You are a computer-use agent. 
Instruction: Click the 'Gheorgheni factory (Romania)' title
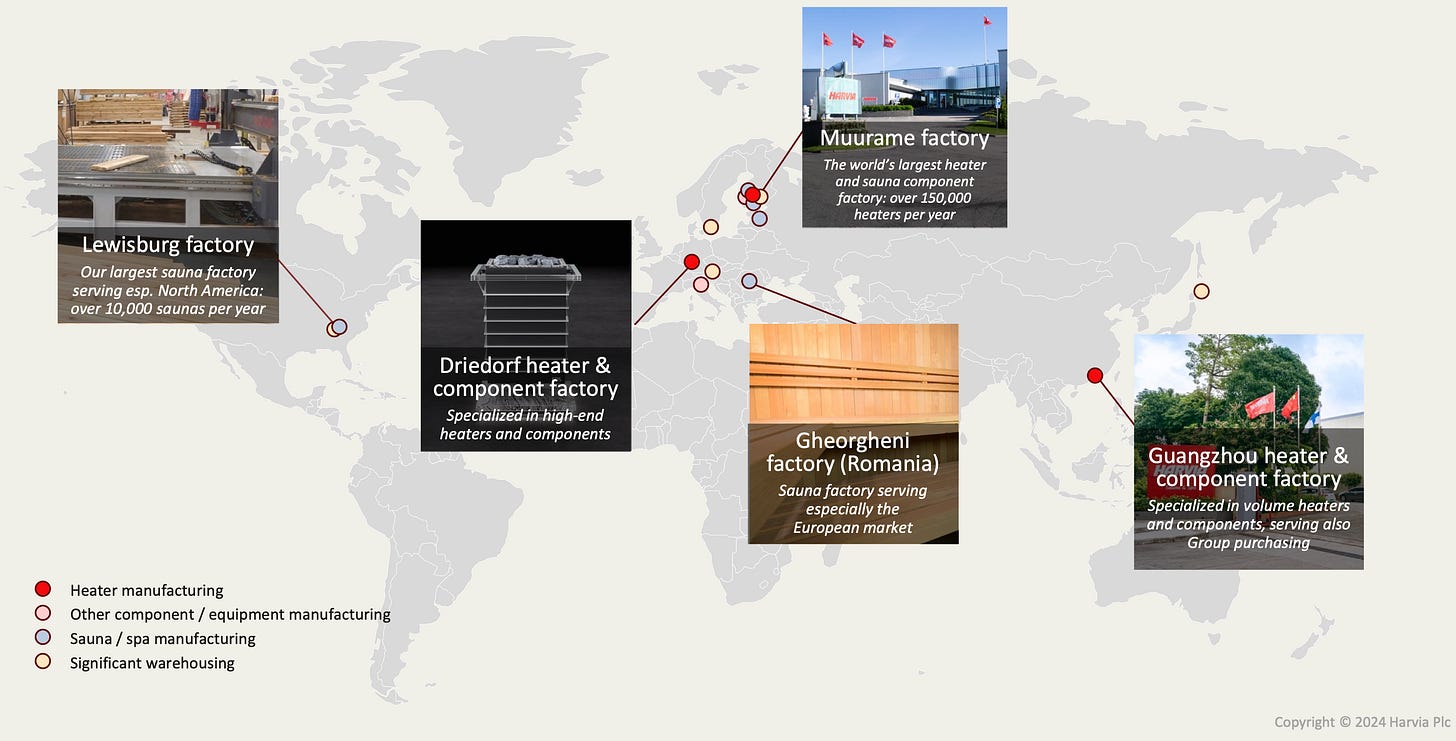coord(853,452)
